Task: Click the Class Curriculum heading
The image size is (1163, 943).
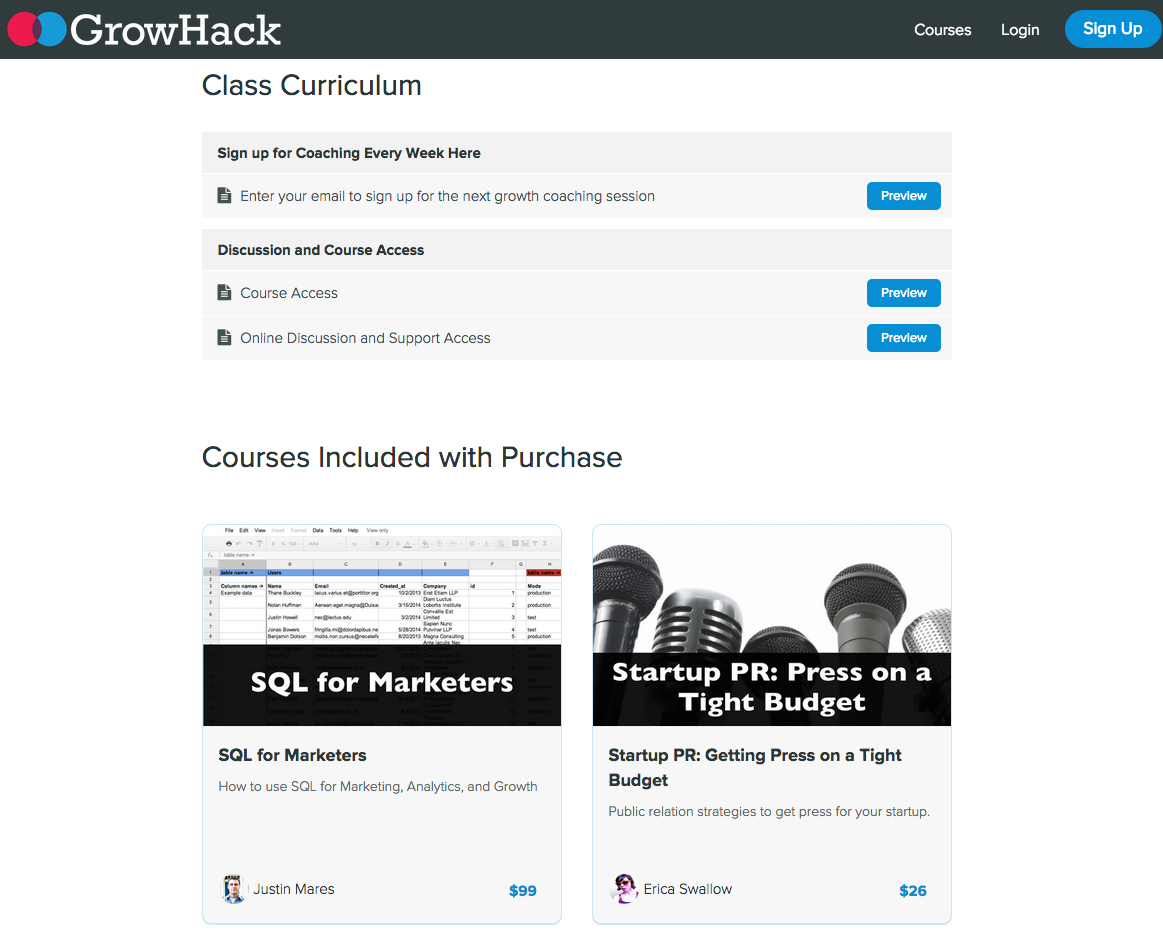Action: (x=312, y=85)
